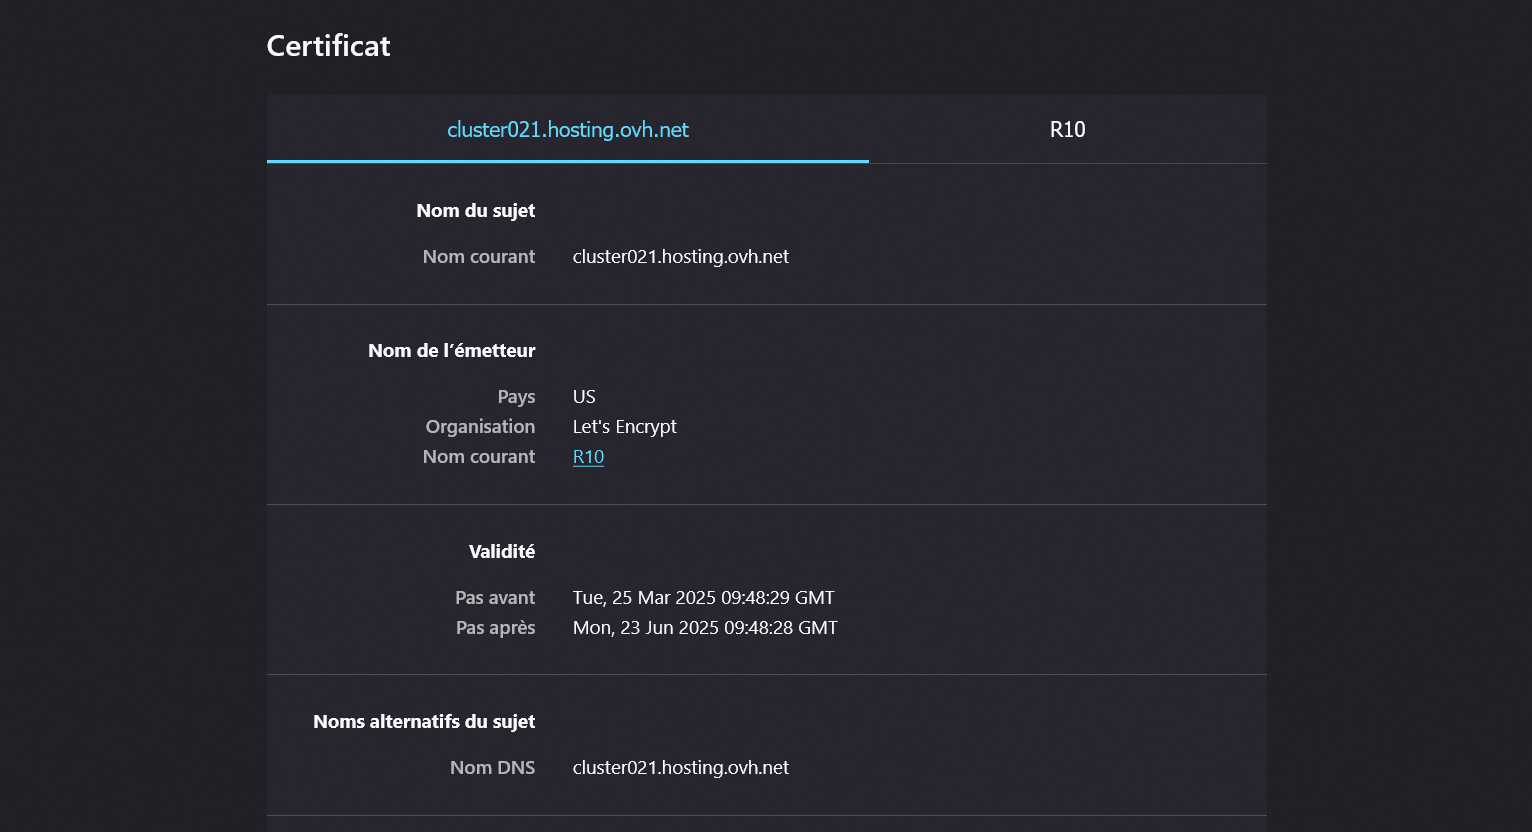
Task: Follow the R10 issuer common name link
Action: click(588, 457)
